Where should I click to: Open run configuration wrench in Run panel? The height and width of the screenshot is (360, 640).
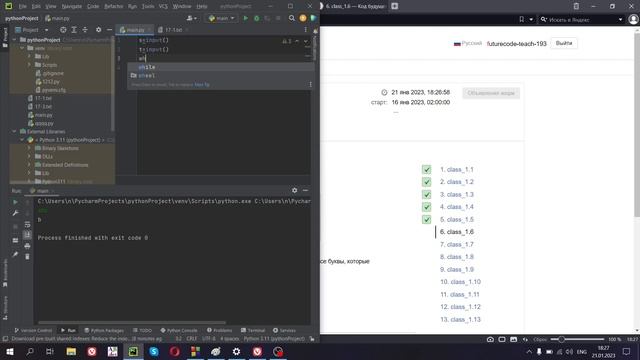coord(15,213)
